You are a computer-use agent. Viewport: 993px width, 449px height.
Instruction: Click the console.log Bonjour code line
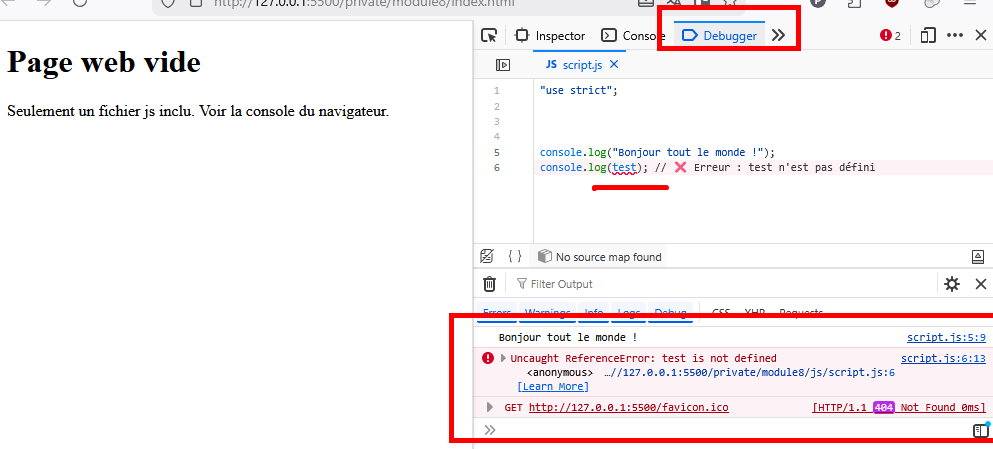(657, 152)
